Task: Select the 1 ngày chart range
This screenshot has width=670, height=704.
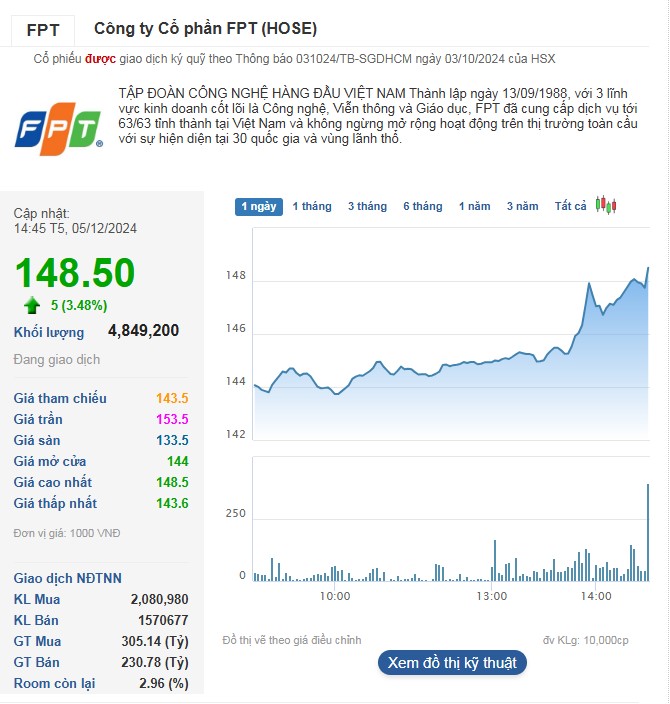Action: [x=259, y=206]
